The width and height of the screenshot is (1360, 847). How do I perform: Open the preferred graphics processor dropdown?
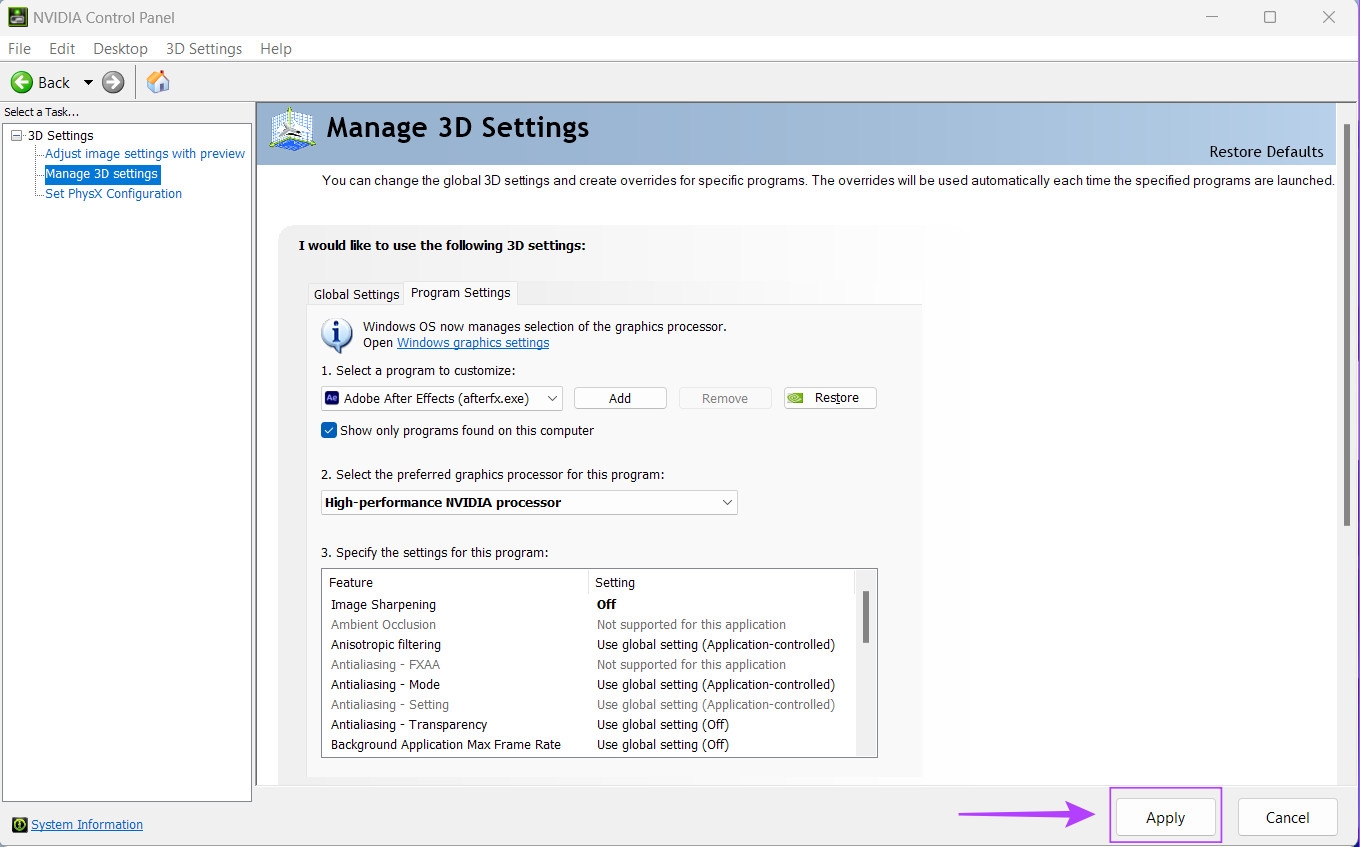[x=529, y=502]
